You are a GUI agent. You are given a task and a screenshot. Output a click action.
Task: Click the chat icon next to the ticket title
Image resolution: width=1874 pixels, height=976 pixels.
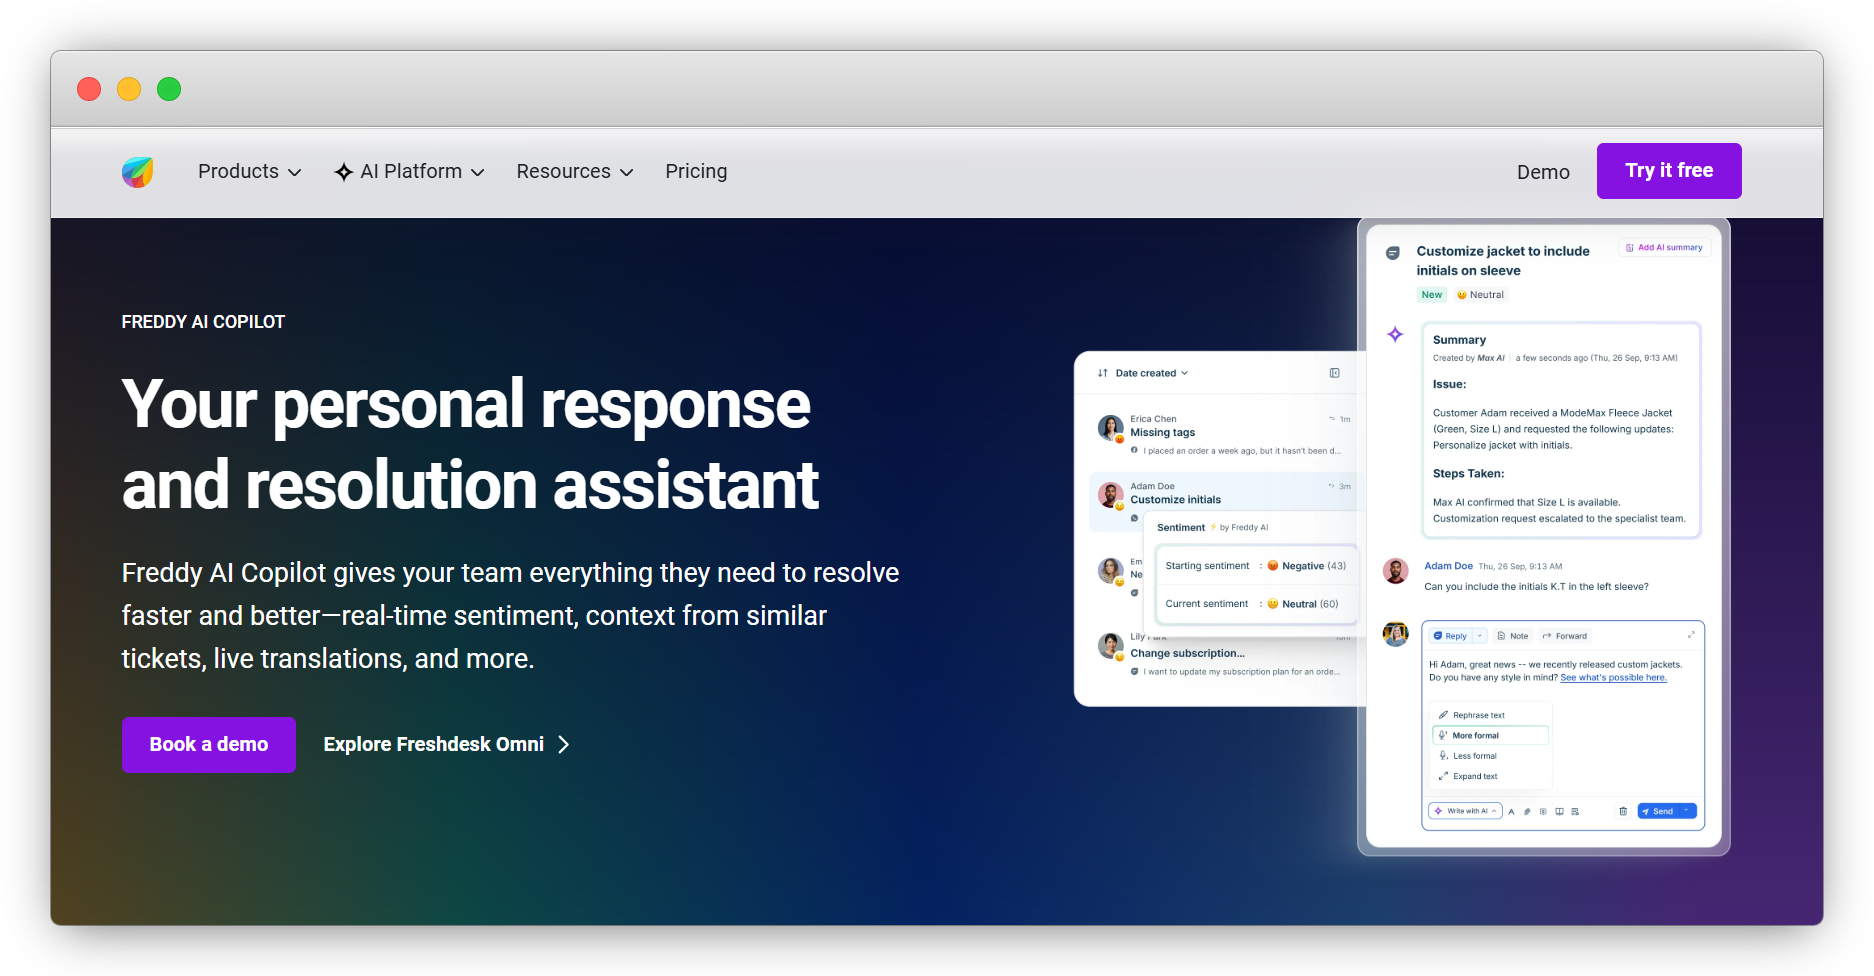[x=1392, y=253]
